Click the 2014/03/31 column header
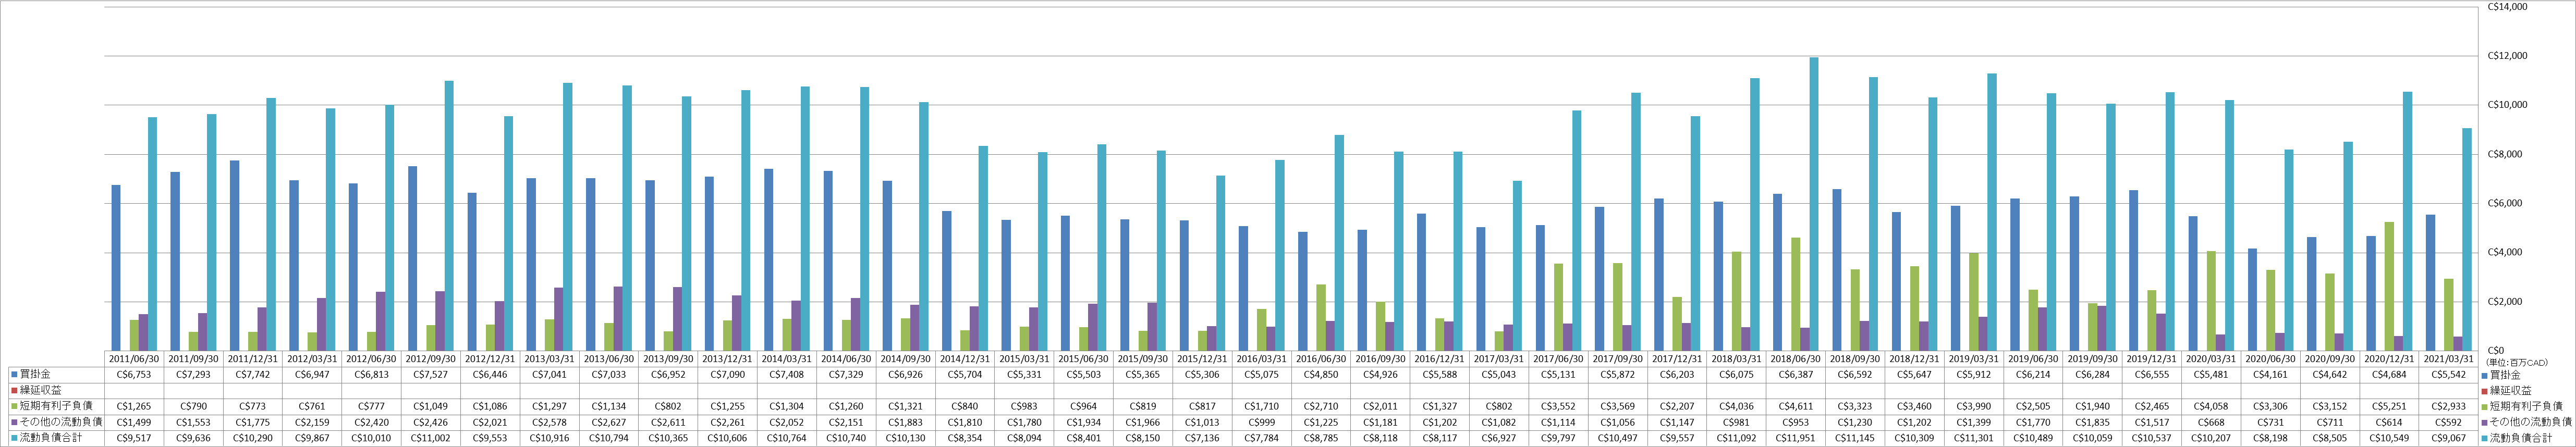Viewport: 2576px width, 447px height. 788,358
